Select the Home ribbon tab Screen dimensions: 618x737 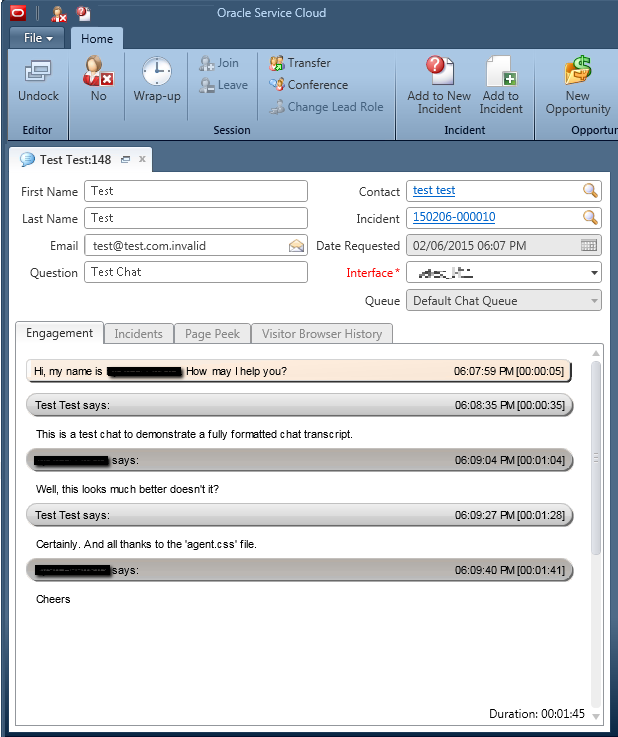coord(97,39)
